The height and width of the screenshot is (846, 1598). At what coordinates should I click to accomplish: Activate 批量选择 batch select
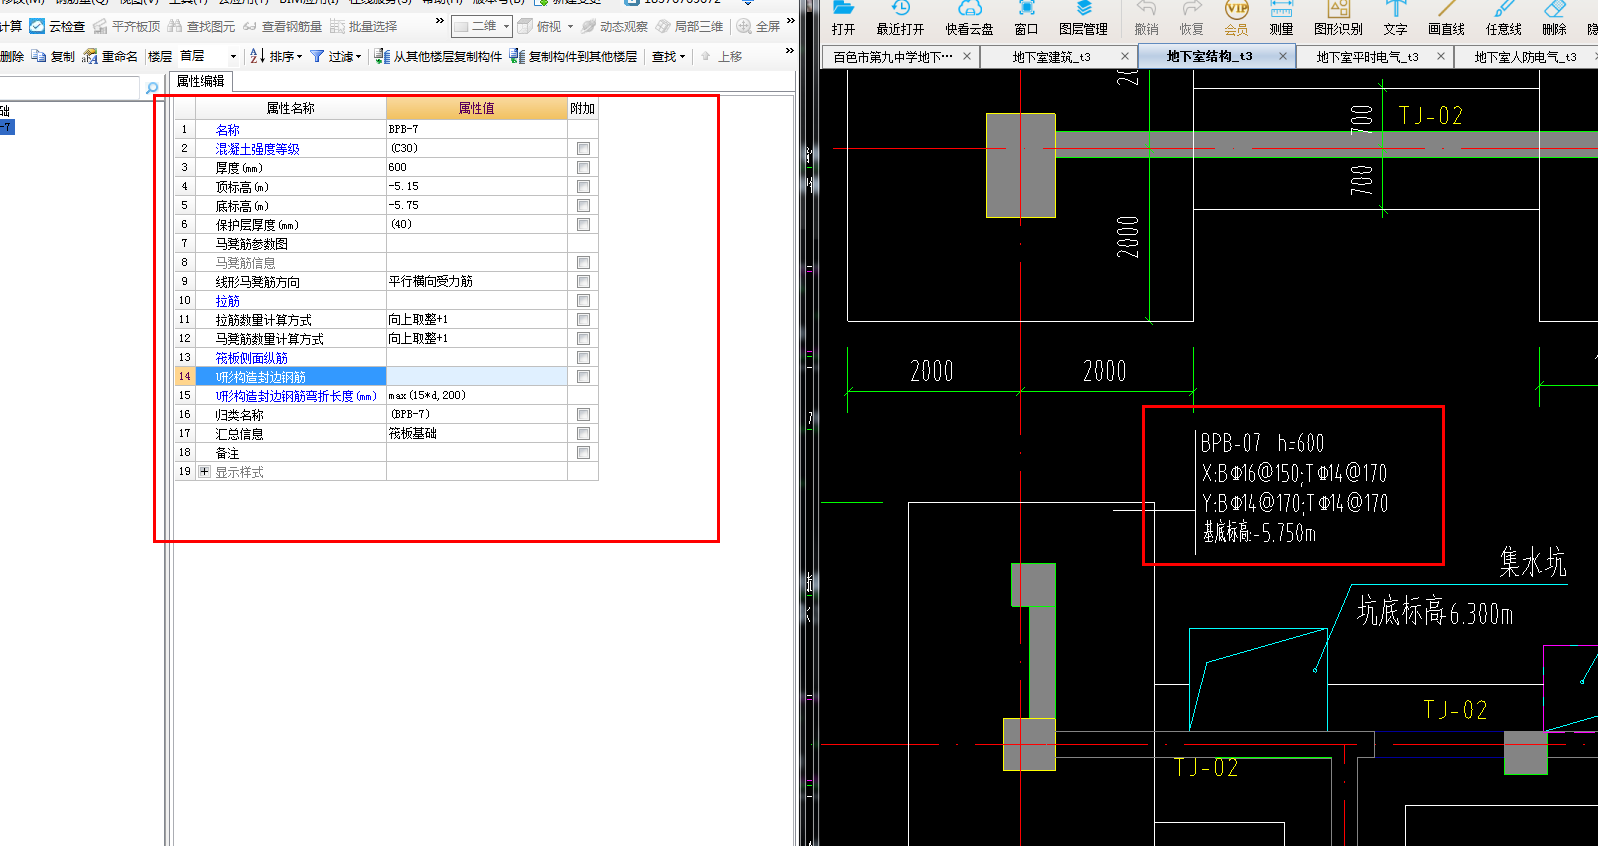click(363, 26)
